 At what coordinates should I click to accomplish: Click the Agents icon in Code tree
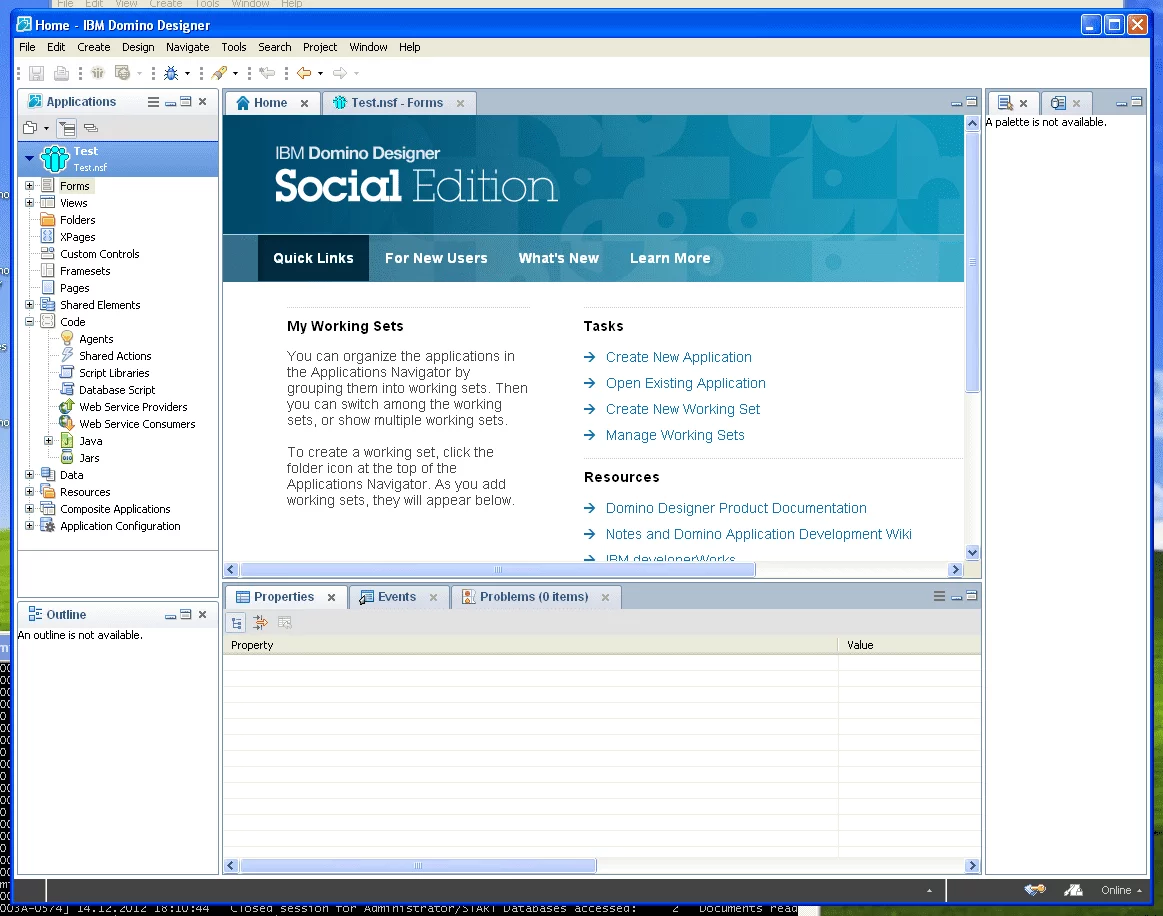coord(67,339)
